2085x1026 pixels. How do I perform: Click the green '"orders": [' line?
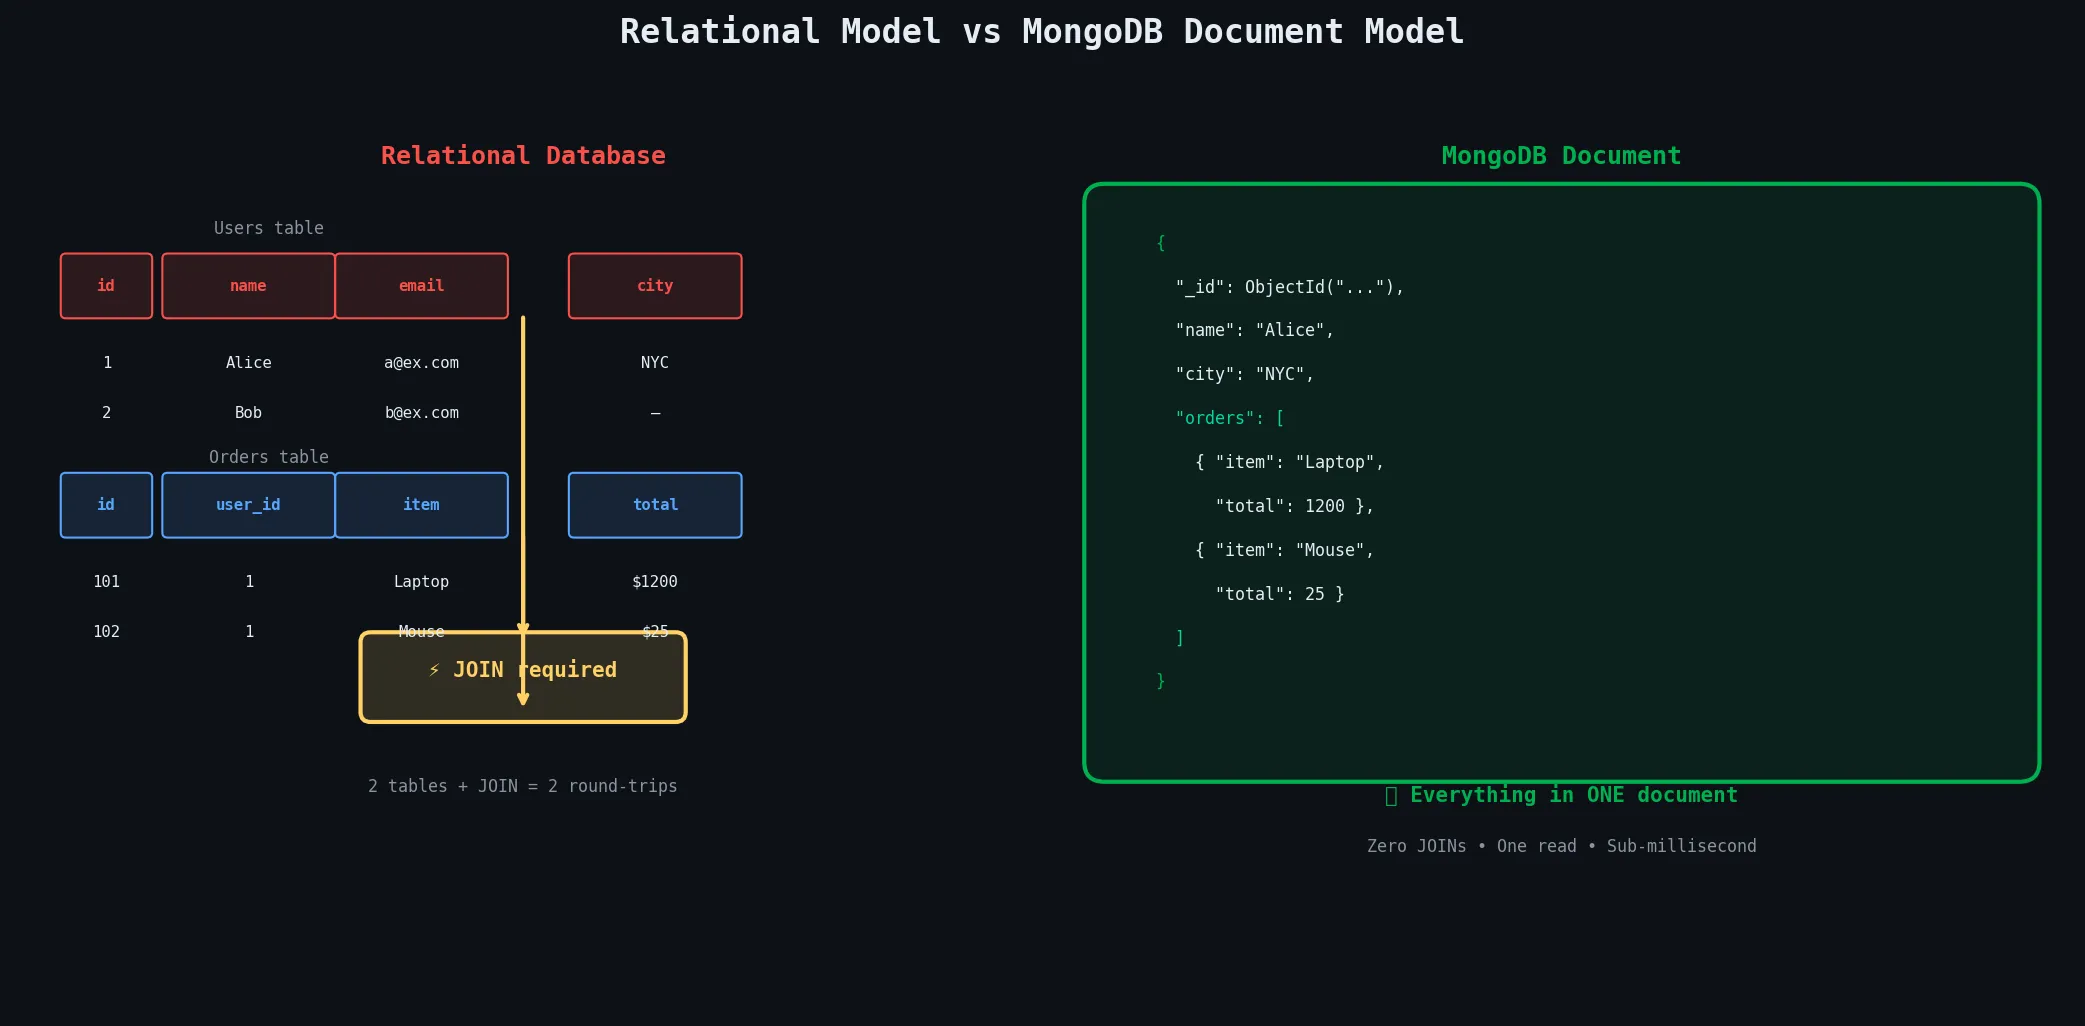(1229, 418)
